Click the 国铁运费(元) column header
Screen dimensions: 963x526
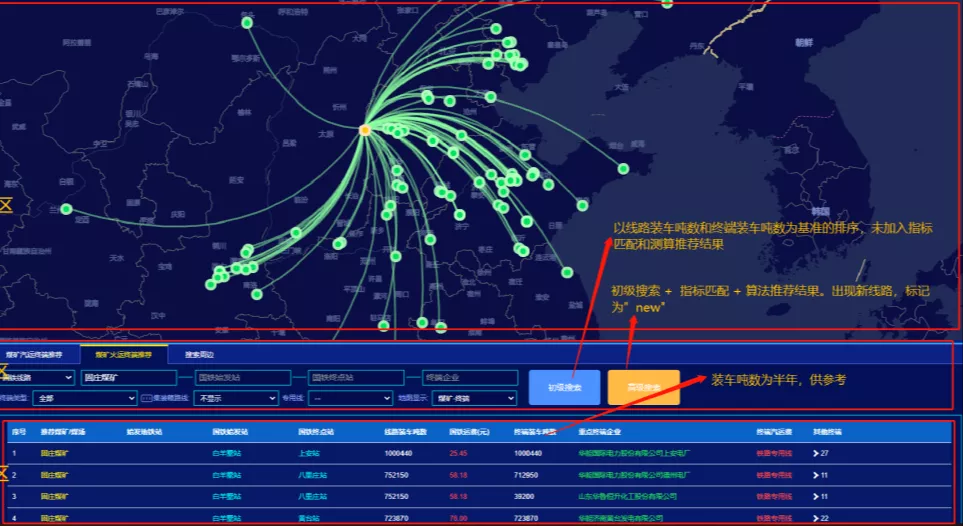pos(469,432)
